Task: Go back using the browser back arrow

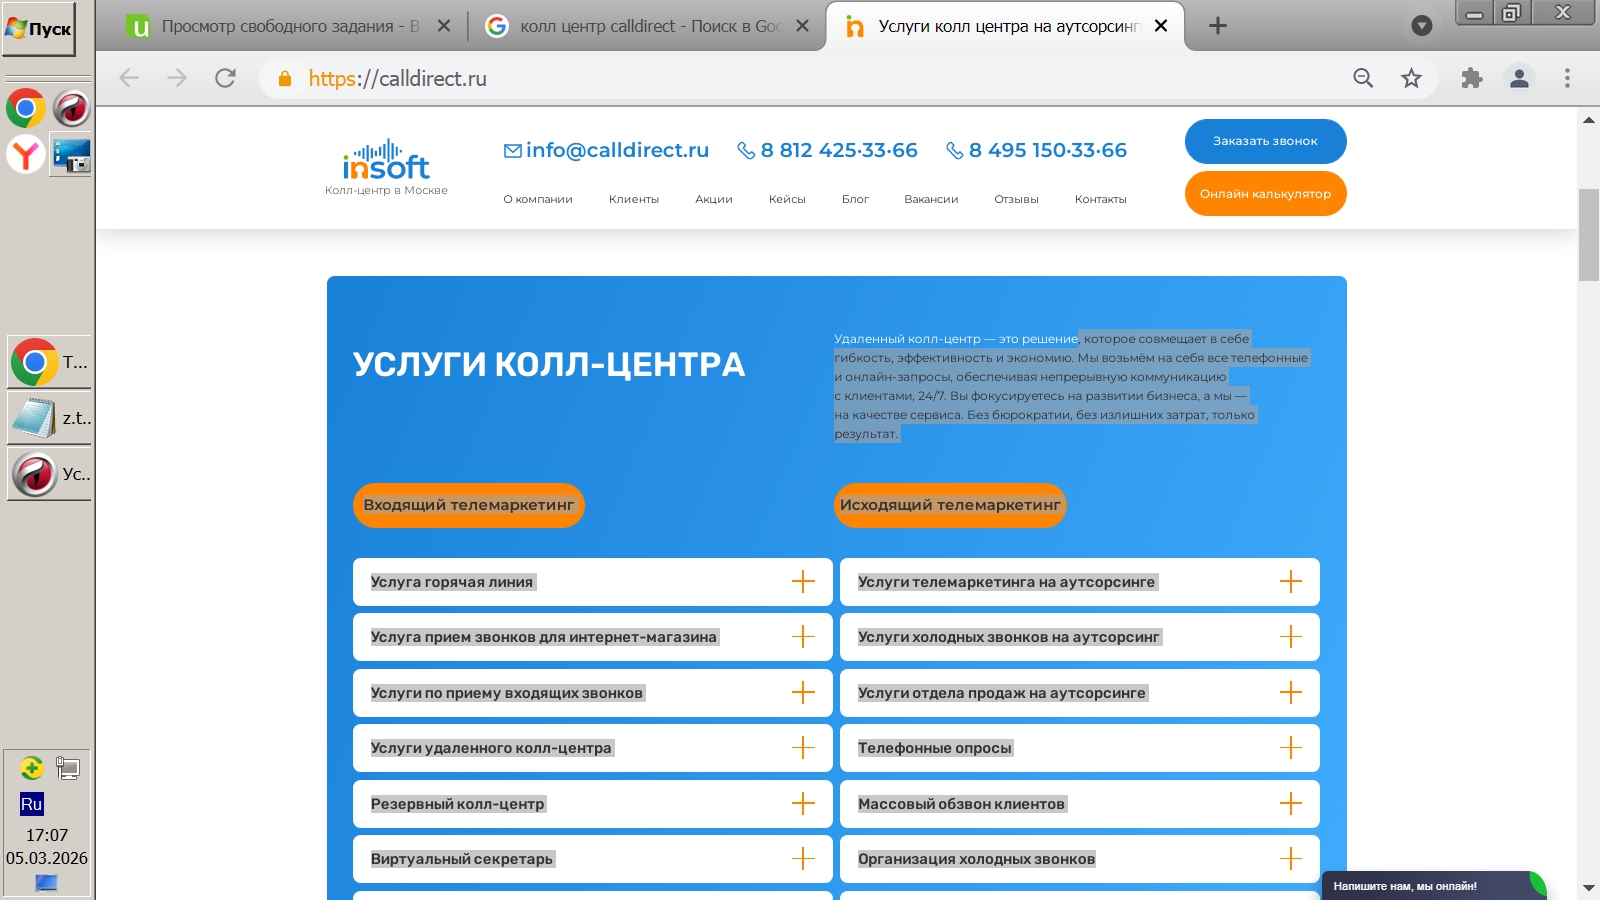Action: coord(129,78)
